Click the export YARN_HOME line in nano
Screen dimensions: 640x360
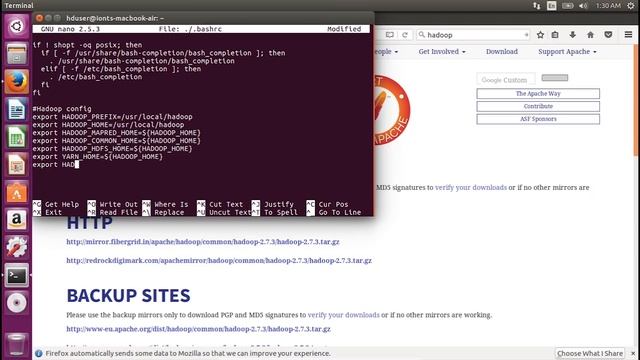pyautogui.click(x=98, y=157)
